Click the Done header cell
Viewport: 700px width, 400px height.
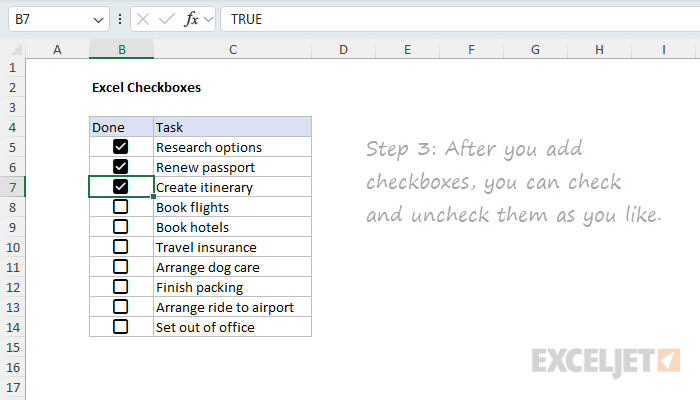[121, 127]
